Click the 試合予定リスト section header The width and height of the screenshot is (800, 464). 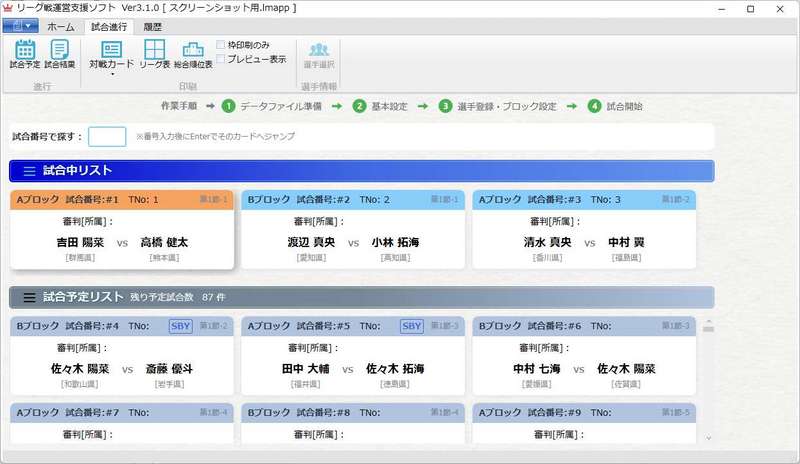click(x=362, y=298)
